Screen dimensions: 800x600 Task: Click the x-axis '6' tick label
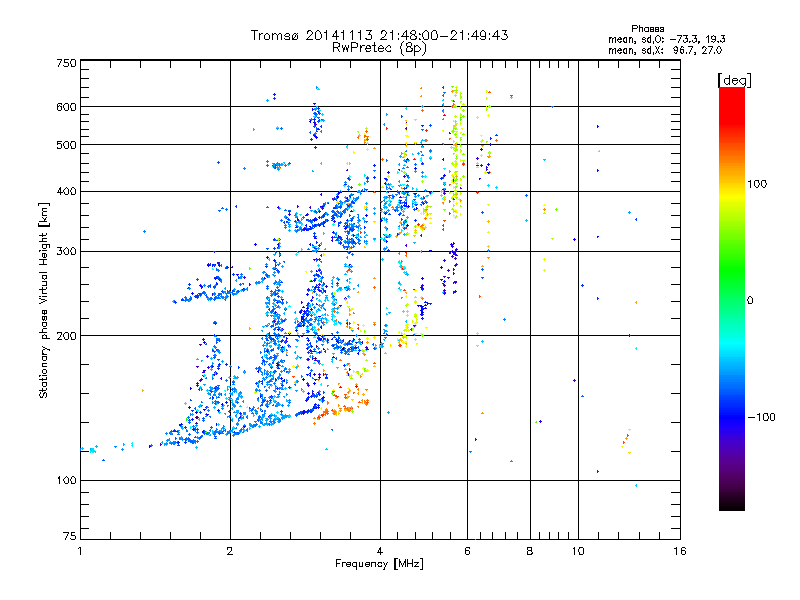467,551
